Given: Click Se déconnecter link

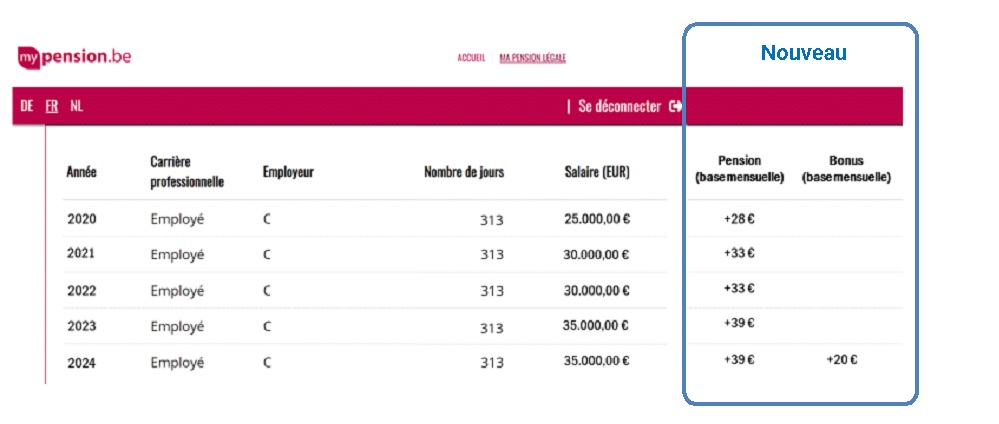Looking at the screenshot, I should 619,106.
